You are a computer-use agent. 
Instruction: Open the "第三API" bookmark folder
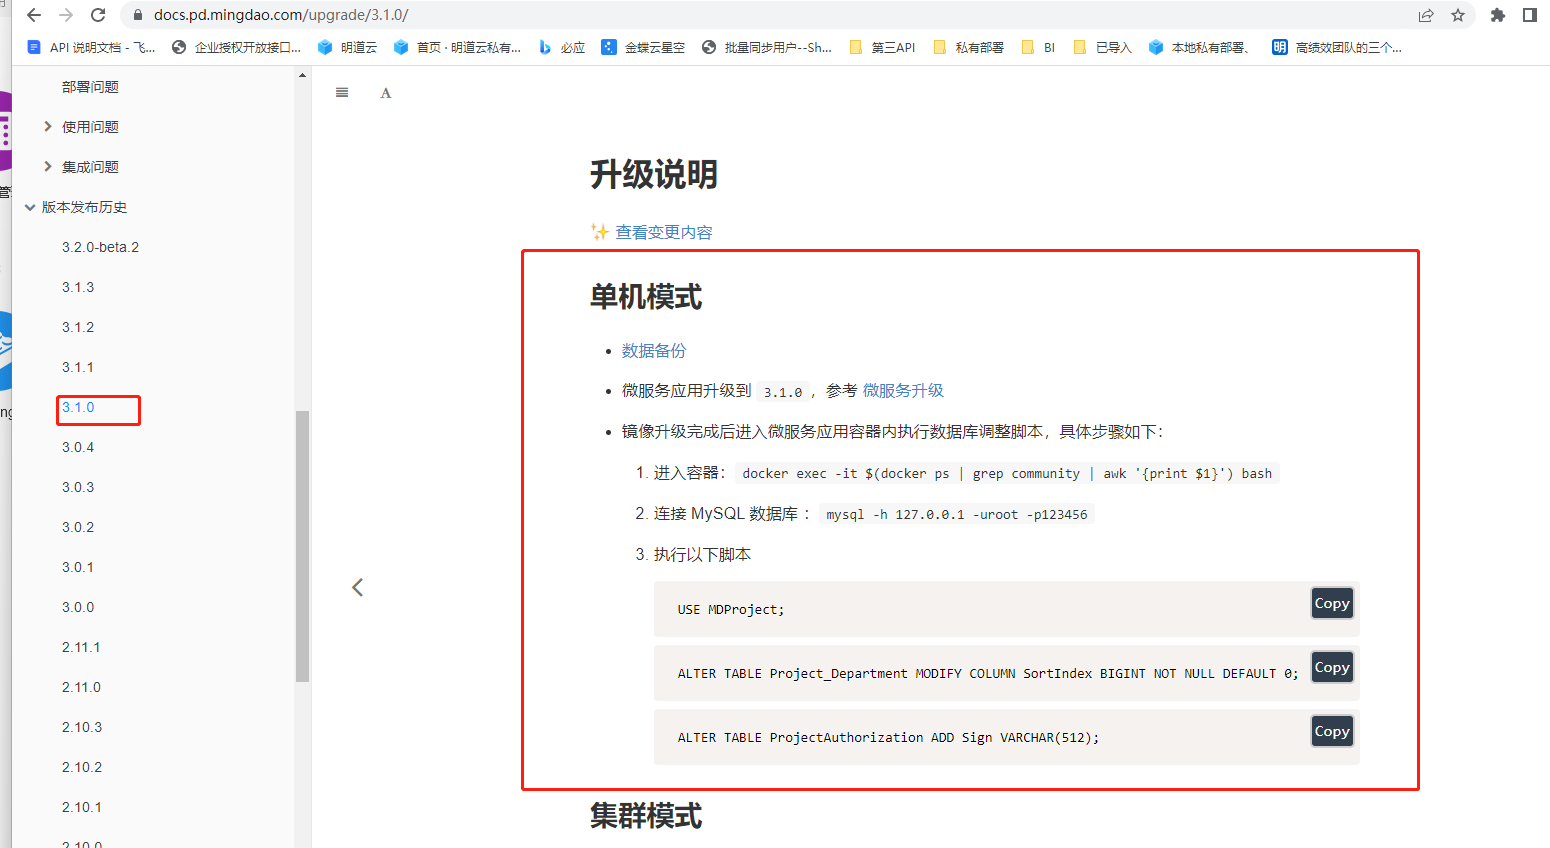point(882,47)
